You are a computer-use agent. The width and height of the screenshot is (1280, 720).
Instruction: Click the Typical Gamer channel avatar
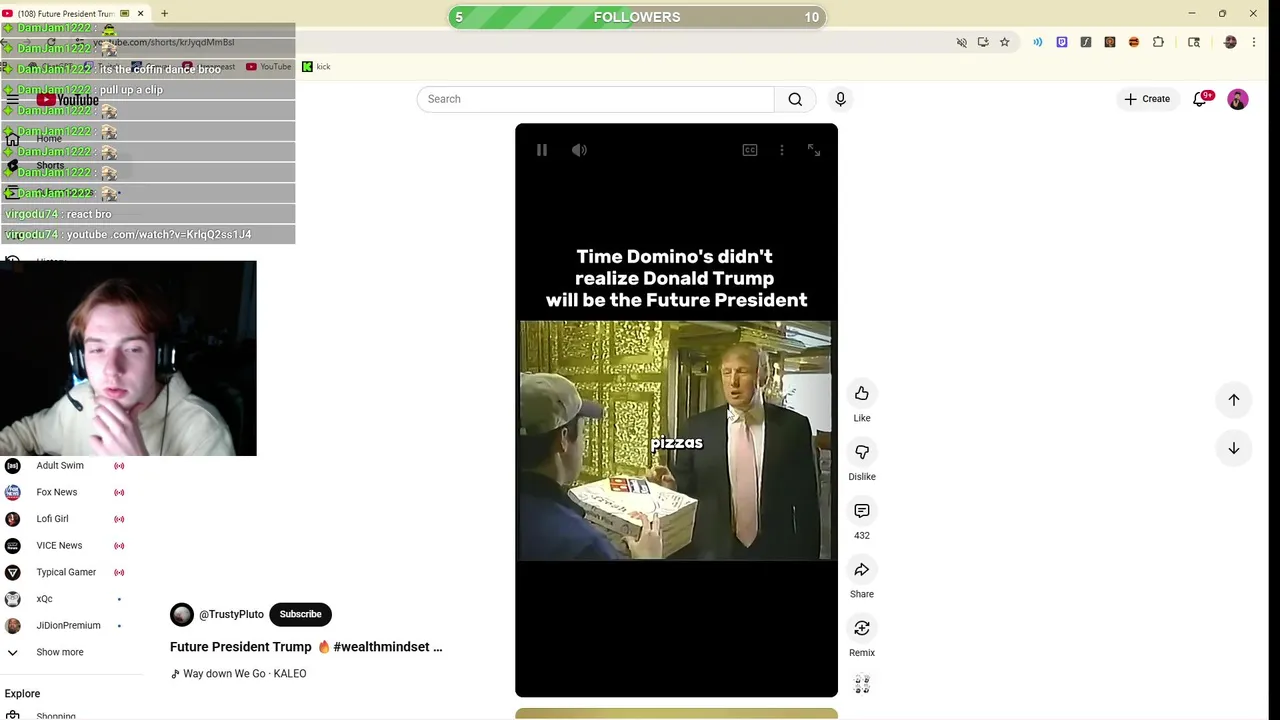click(13, 572)
